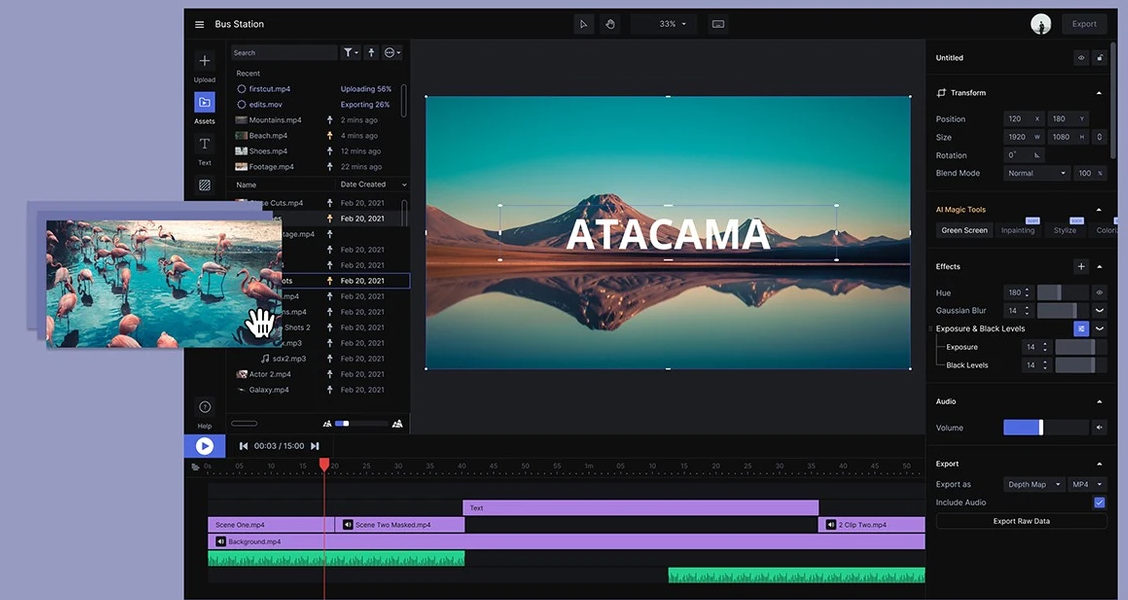The width and height of the screenshot is (1128, 600).
Task: Click the add-to-timeline arrow for Mountains.mp4
Action: (x=329, y=120)
